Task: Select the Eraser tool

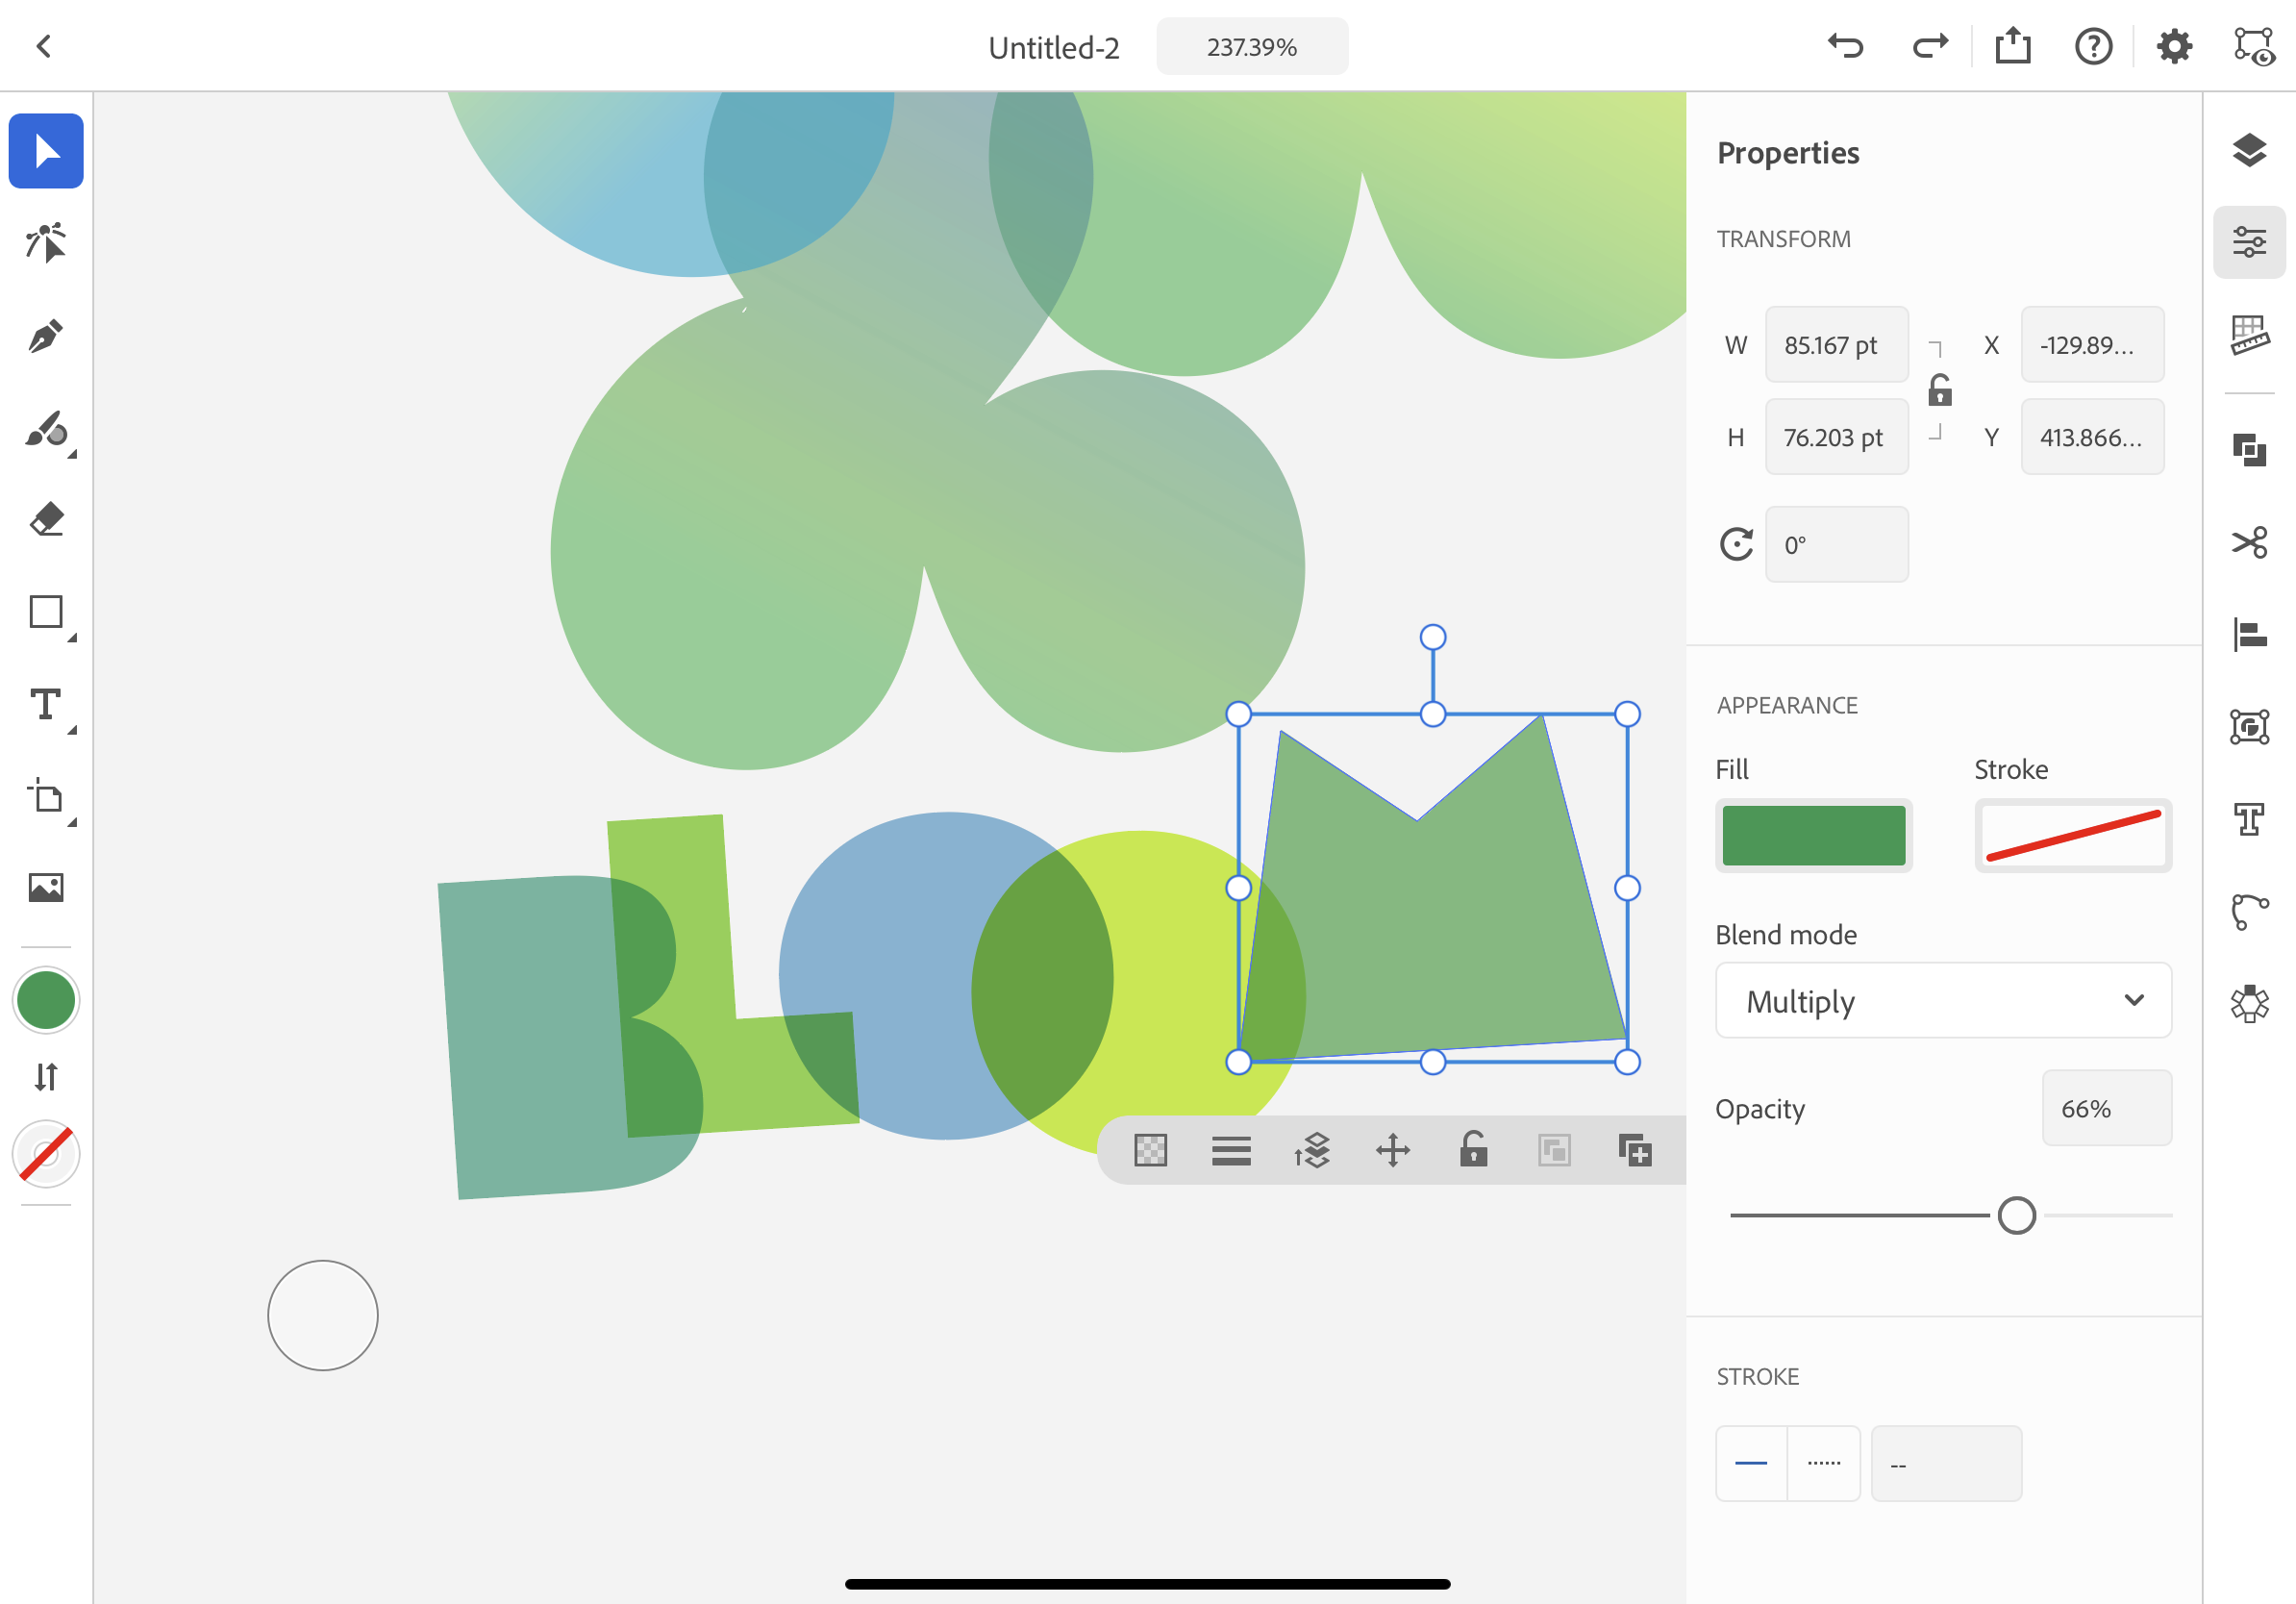Action: [x=45, y=519]
